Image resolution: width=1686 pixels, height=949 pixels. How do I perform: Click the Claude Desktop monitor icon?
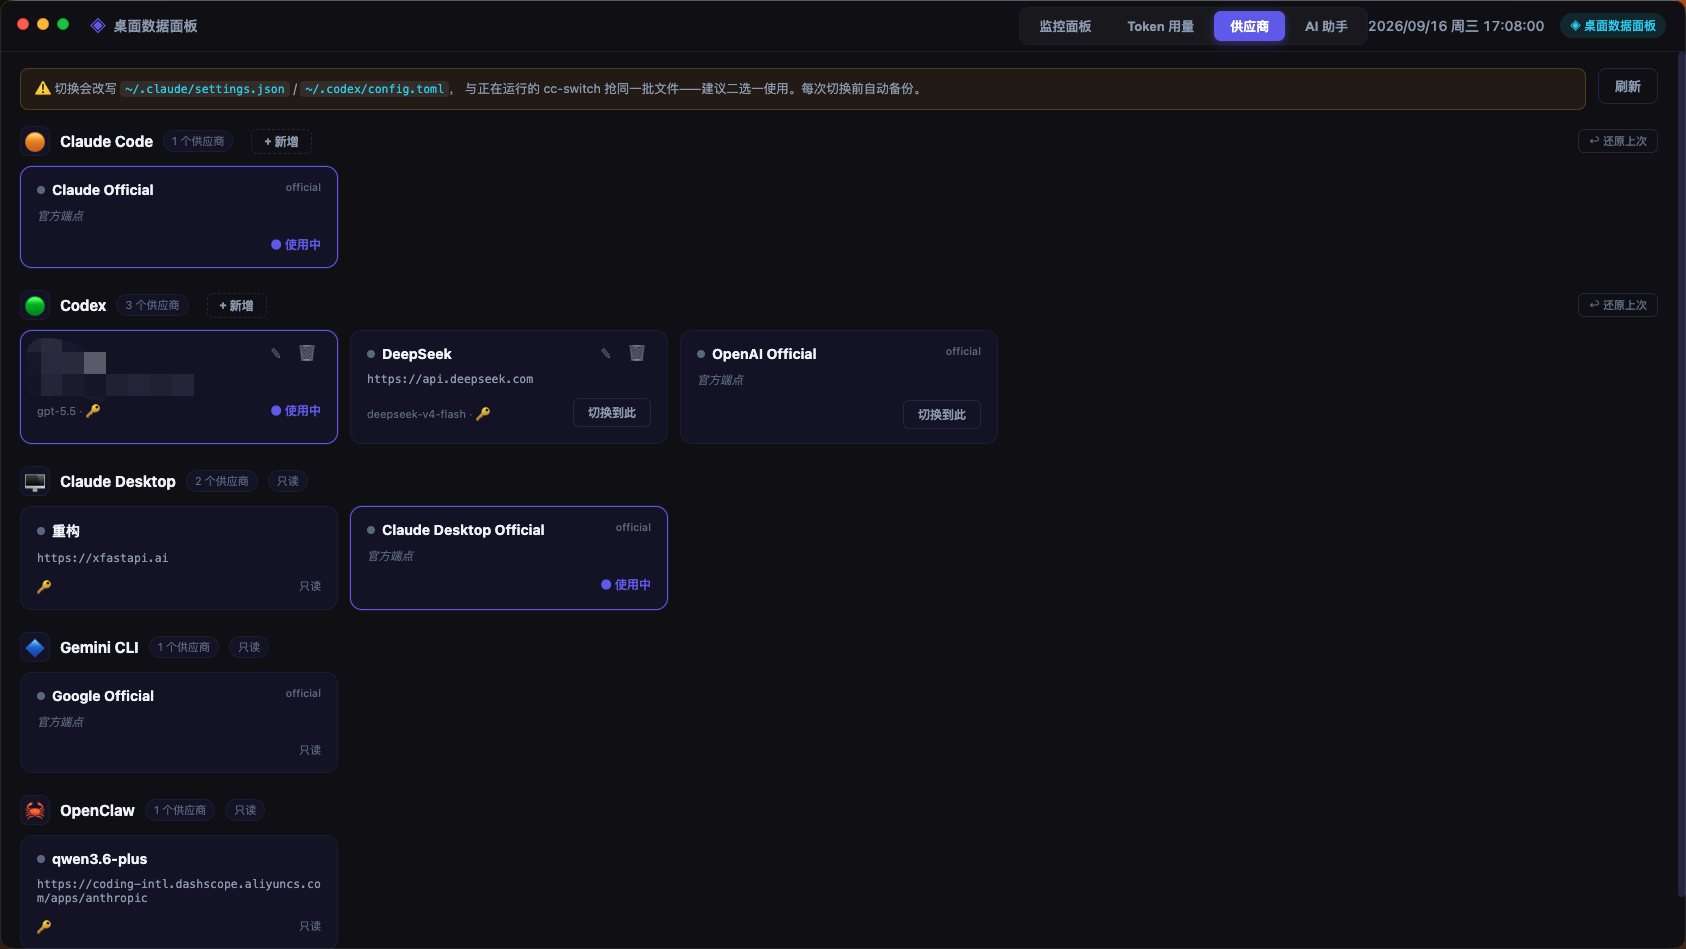coord(35,482)
